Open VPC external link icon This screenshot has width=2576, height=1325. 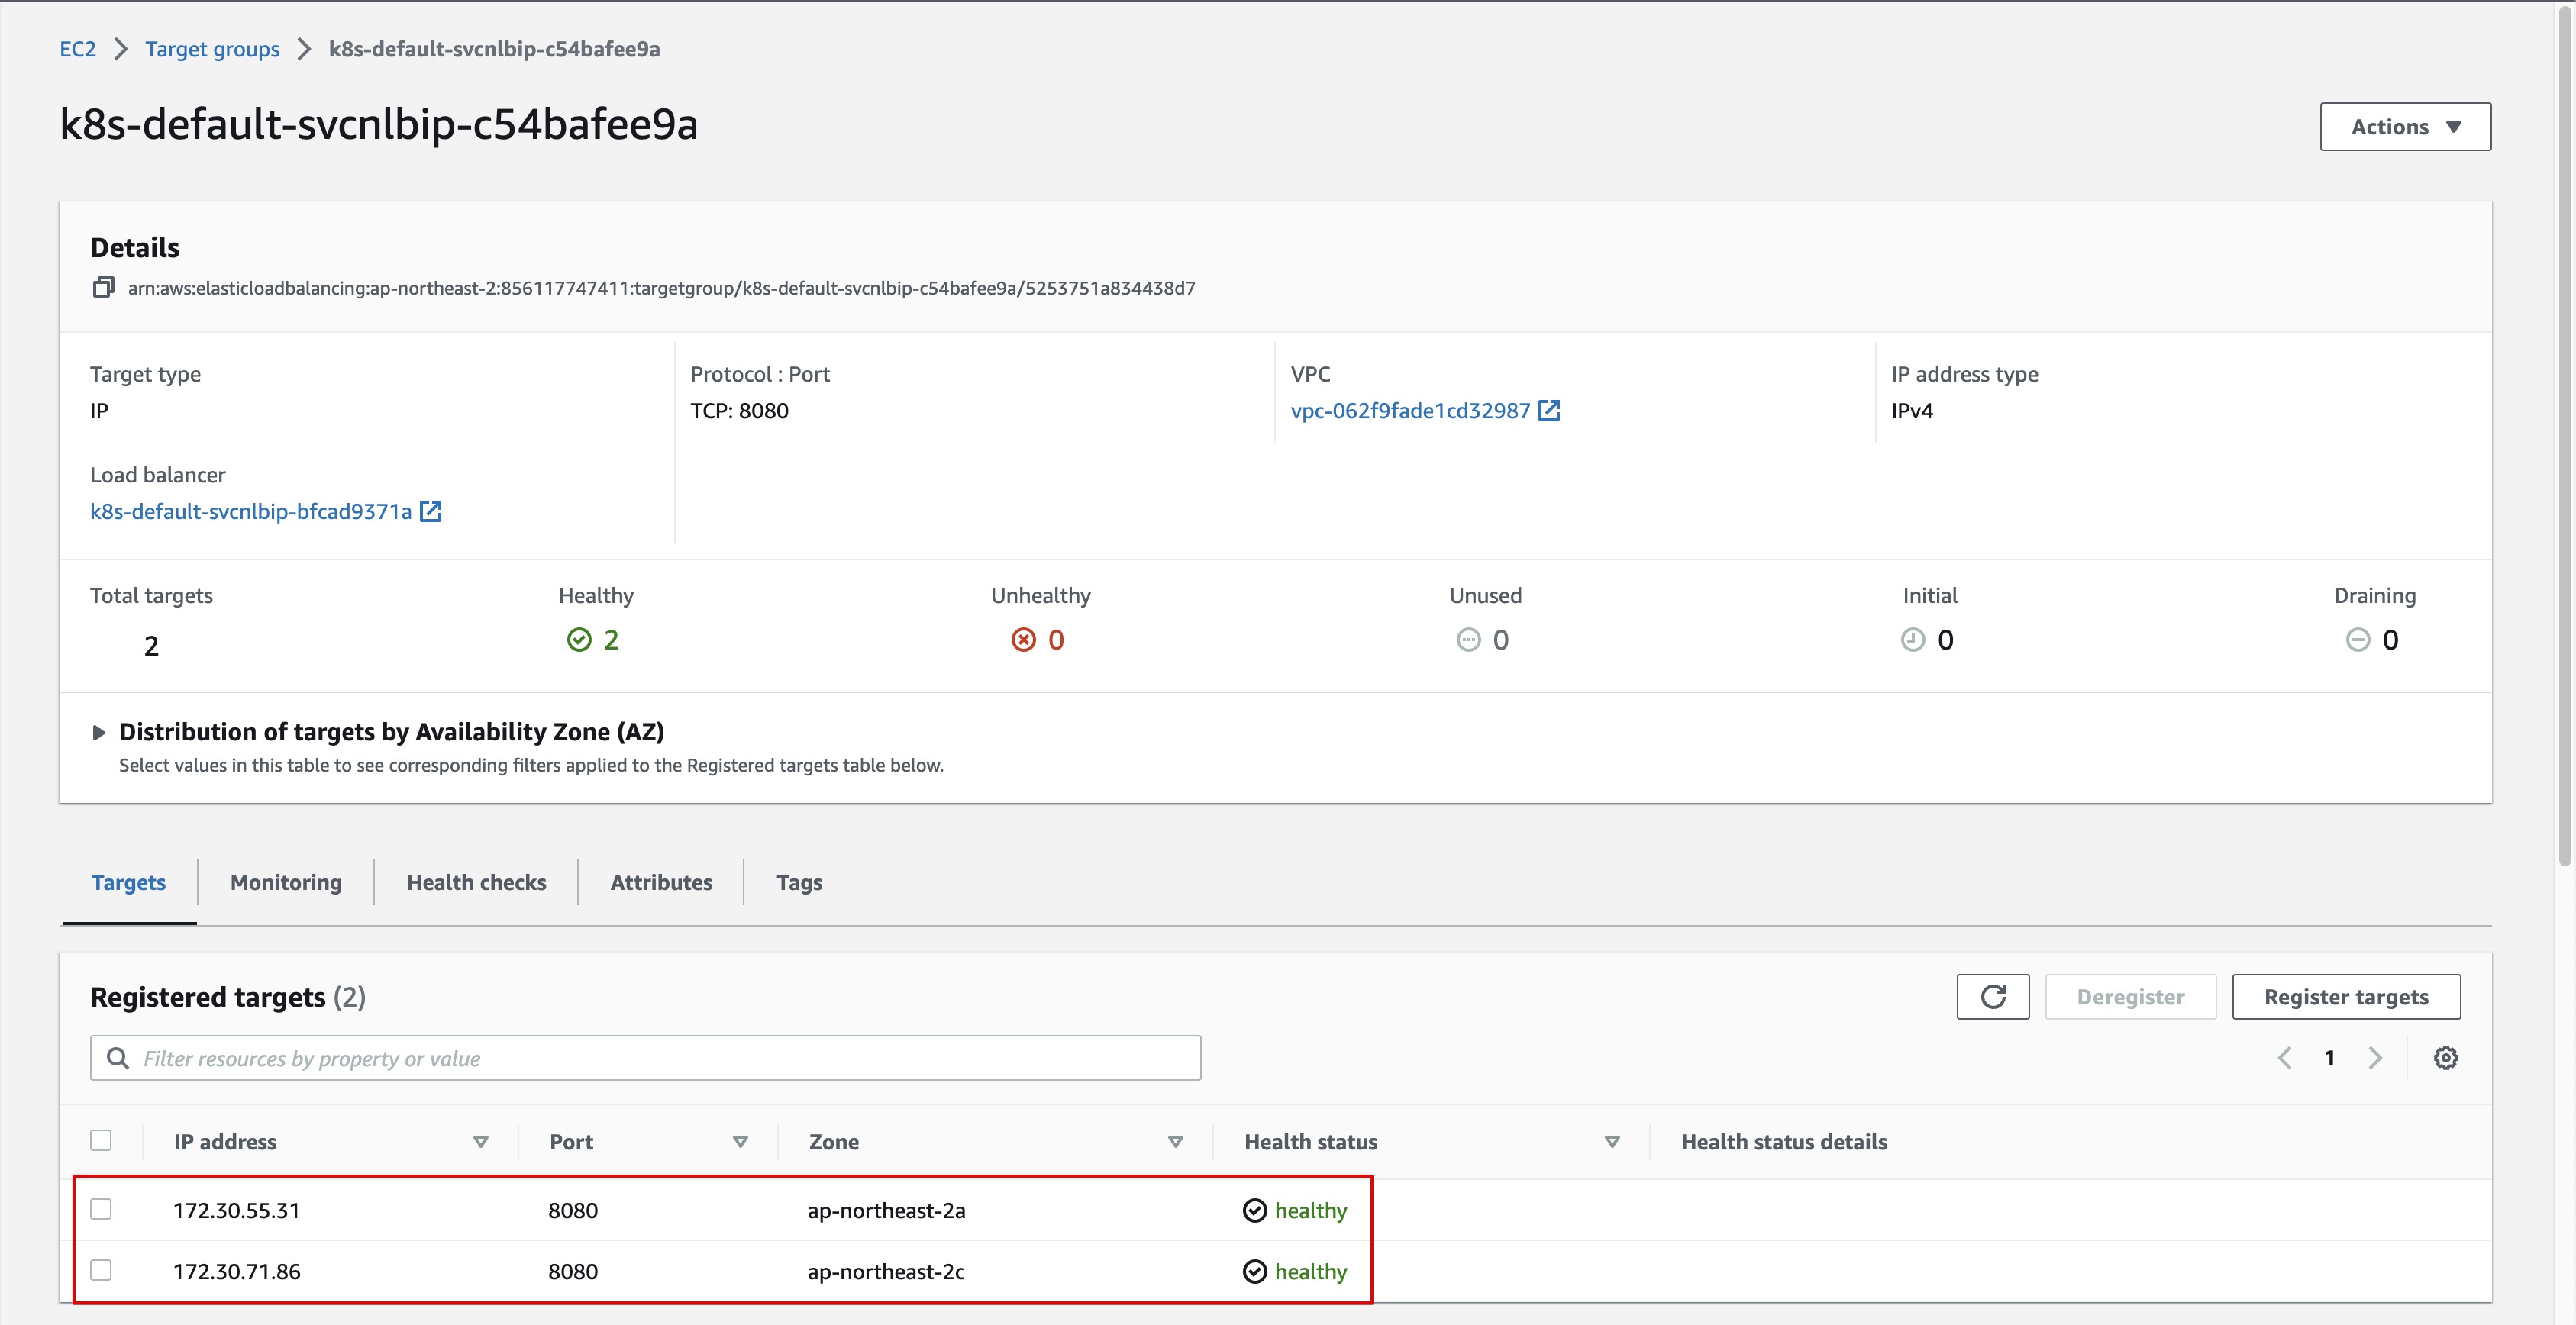(1549, 411)
